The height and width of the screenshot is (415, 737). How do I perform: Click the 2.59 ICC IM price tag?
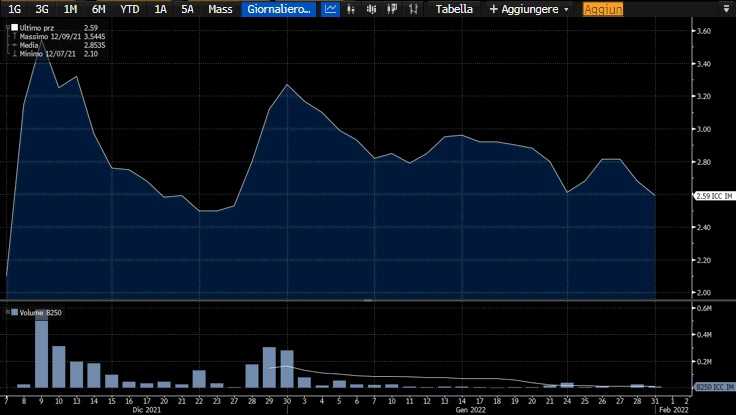coord(712,196)
